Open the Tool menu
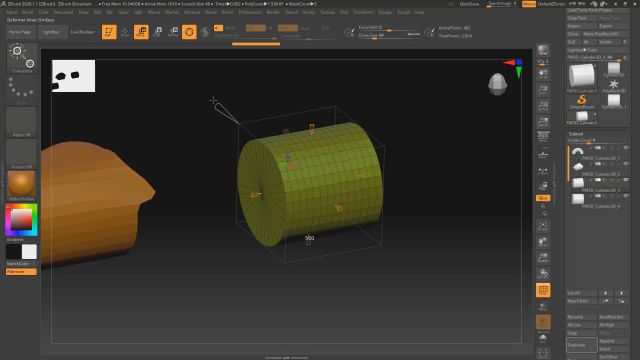640x360 pixels. click(x=344, y=13)
